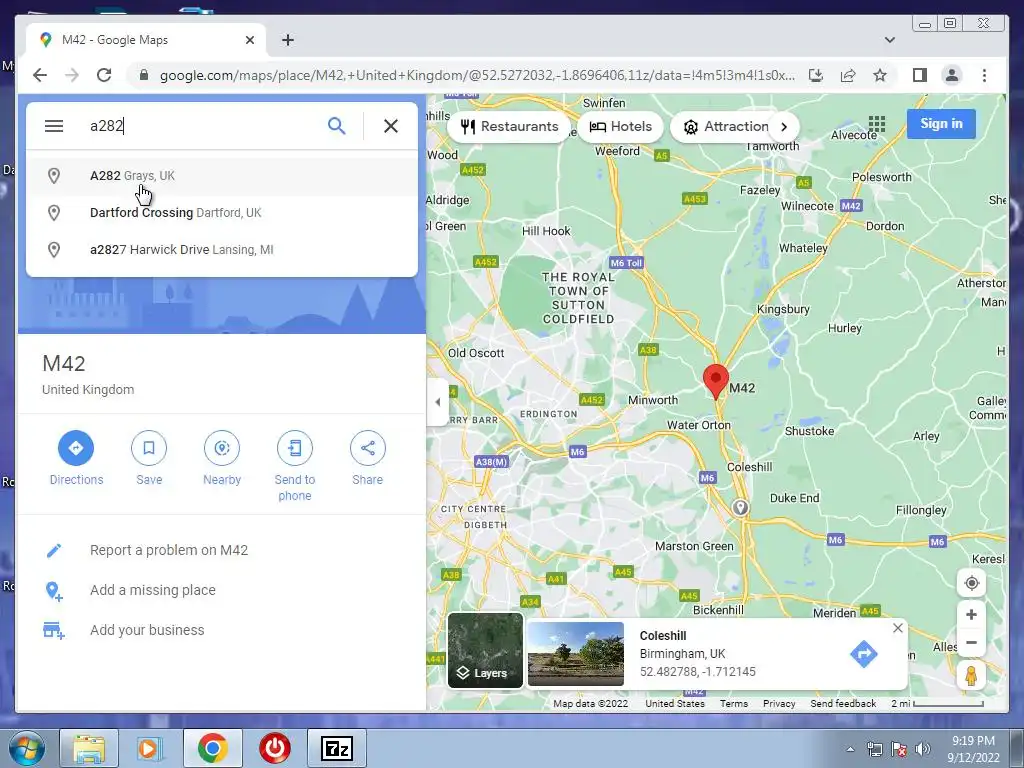Viewport: 1024px width, 768px height.
Task: Show more category chips arrow
Action: pos(784,127)
